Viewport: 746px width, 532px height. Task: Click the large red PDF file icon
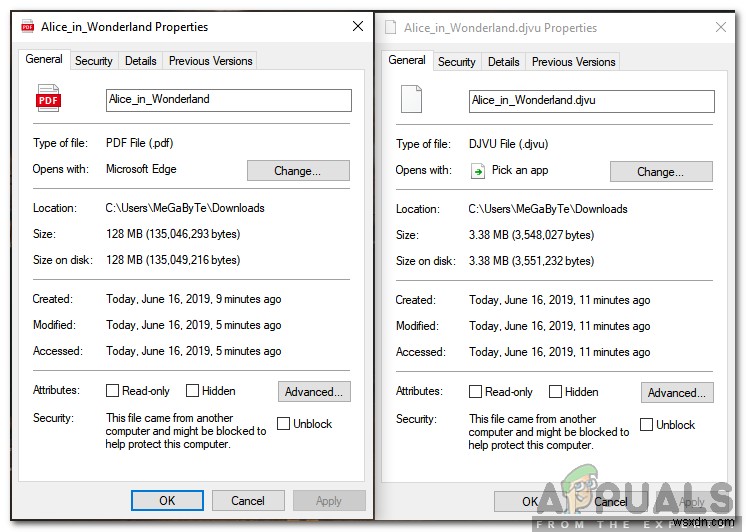click(x=48, y=98)
